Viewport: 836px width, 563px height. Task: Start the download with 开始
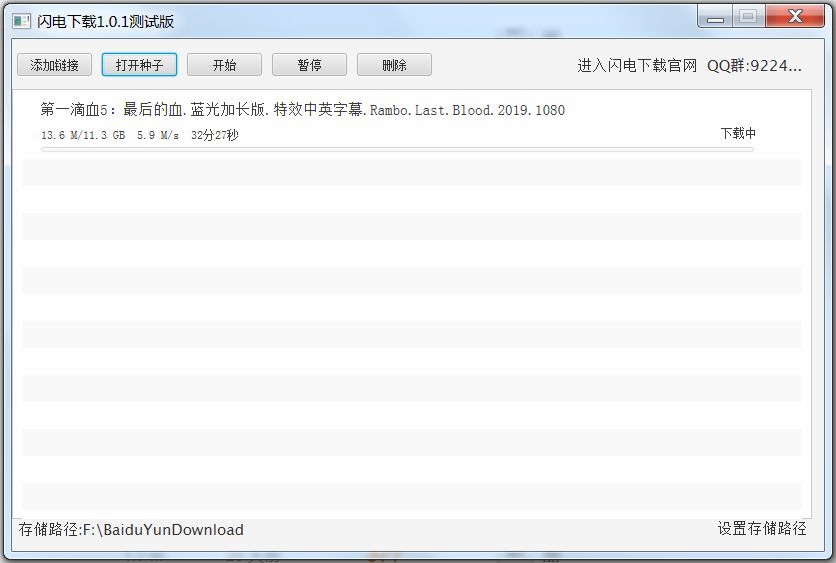click(224, 65)
